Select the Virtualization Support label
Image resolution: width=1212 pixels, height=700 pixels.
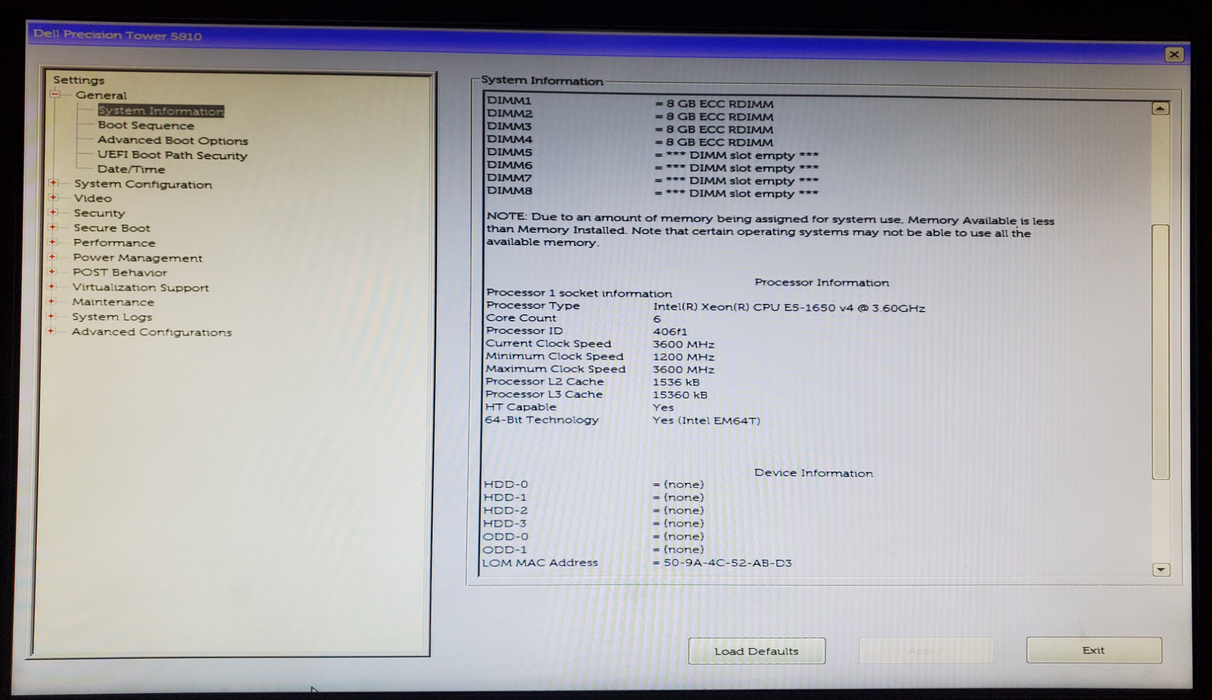tap(141, 287)
